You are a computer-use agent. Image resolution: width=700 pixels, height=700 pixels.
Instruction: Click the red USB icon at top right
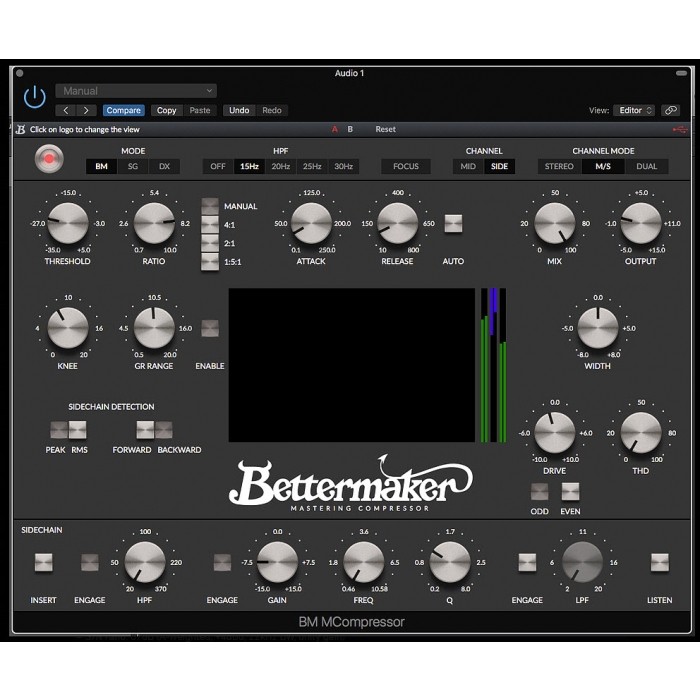(x=681, y=129)
